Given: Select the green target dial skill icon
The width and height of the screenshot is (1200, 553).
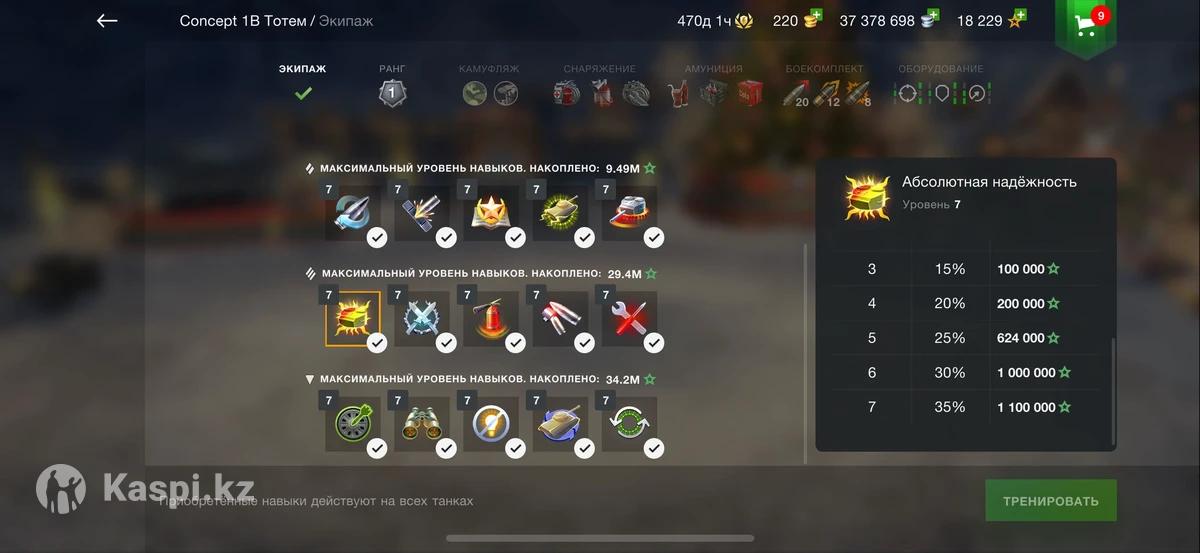Looking at the screenshot, I should tap(353, 425).
